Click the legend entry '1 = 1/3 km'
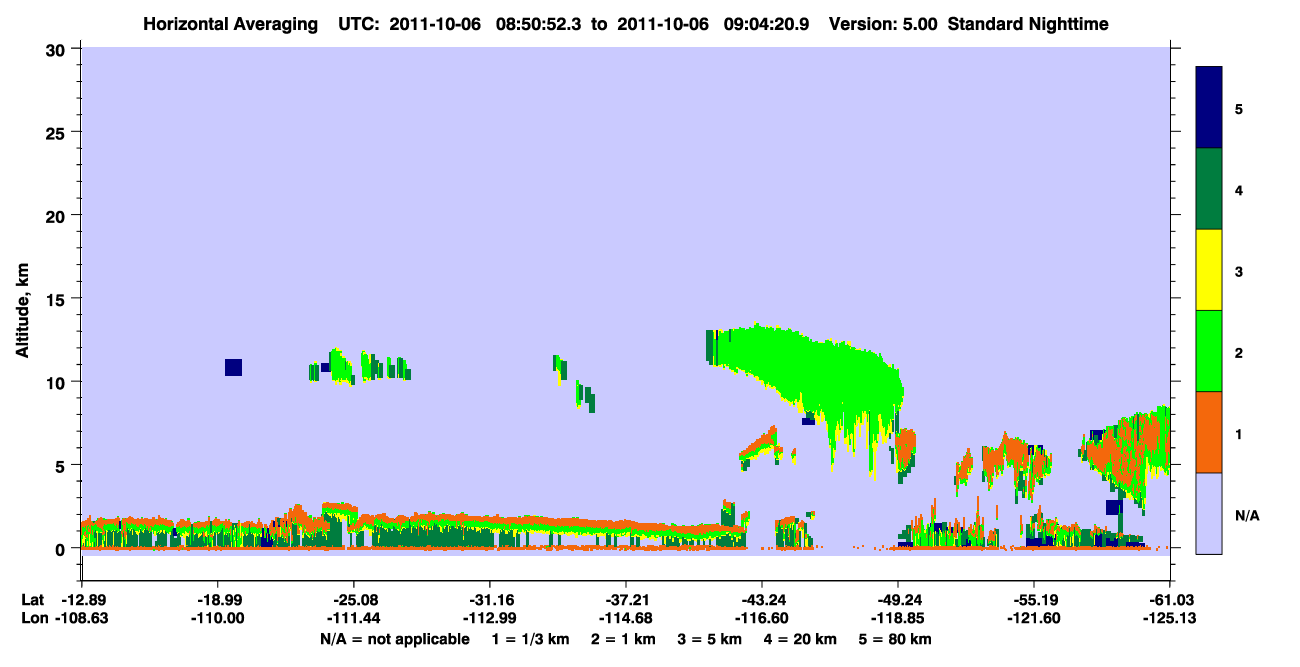This screenshot has height=667, width=1300. pos(530,639)
